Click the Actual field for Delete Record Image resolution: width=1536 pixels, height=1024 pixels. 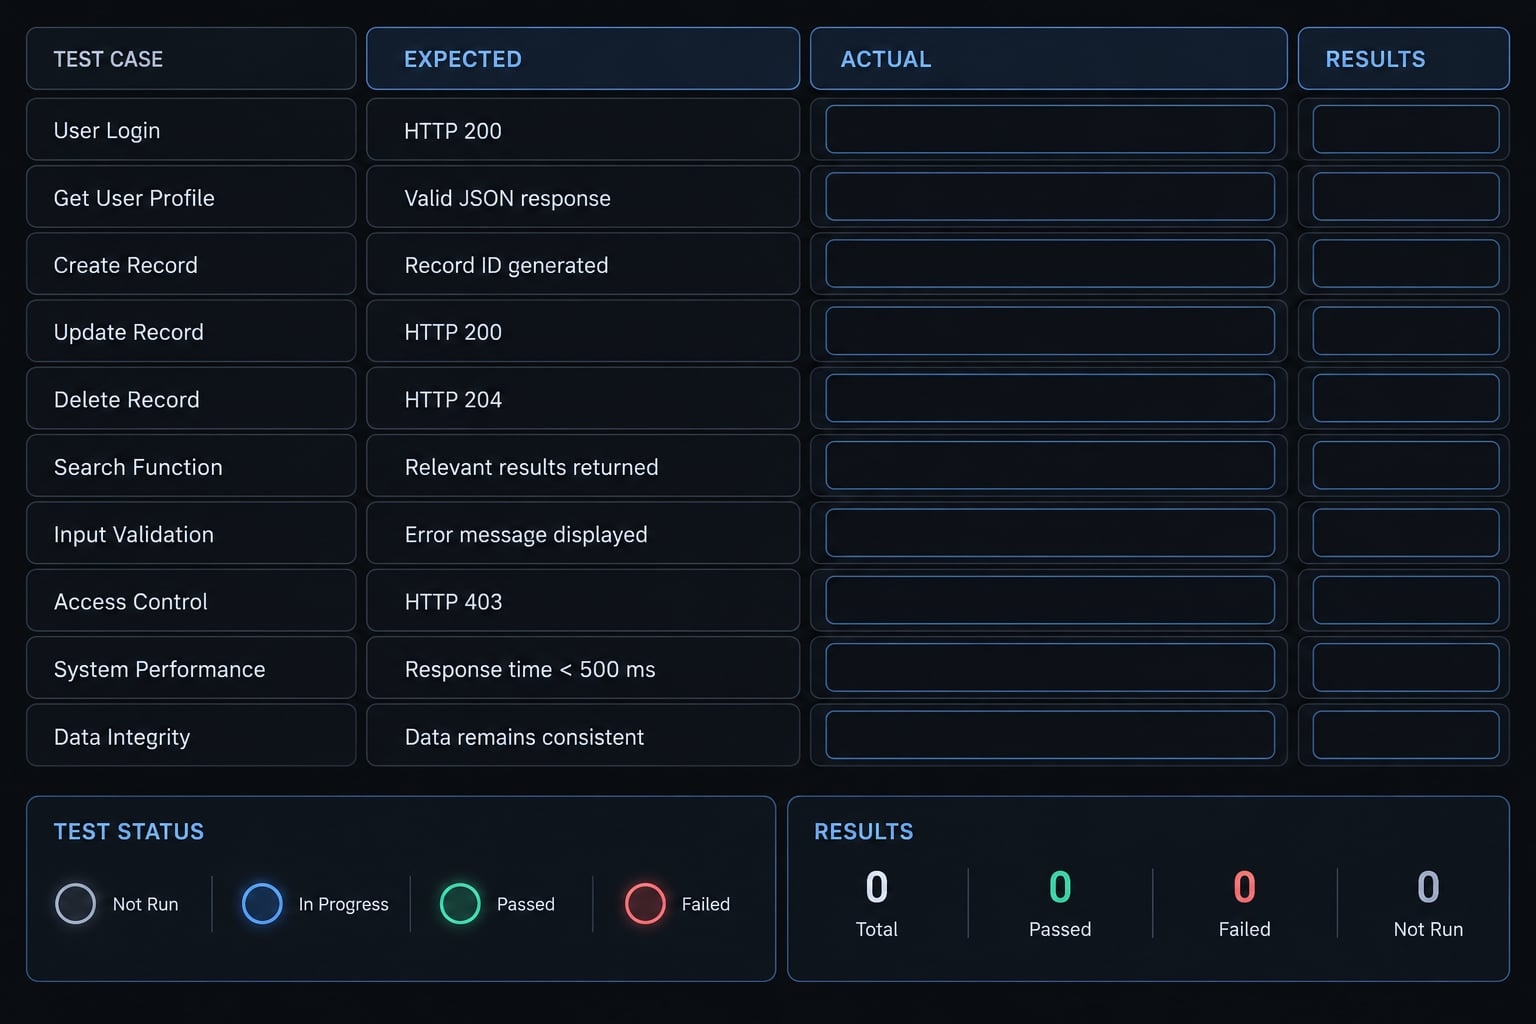click(1050, 398)
